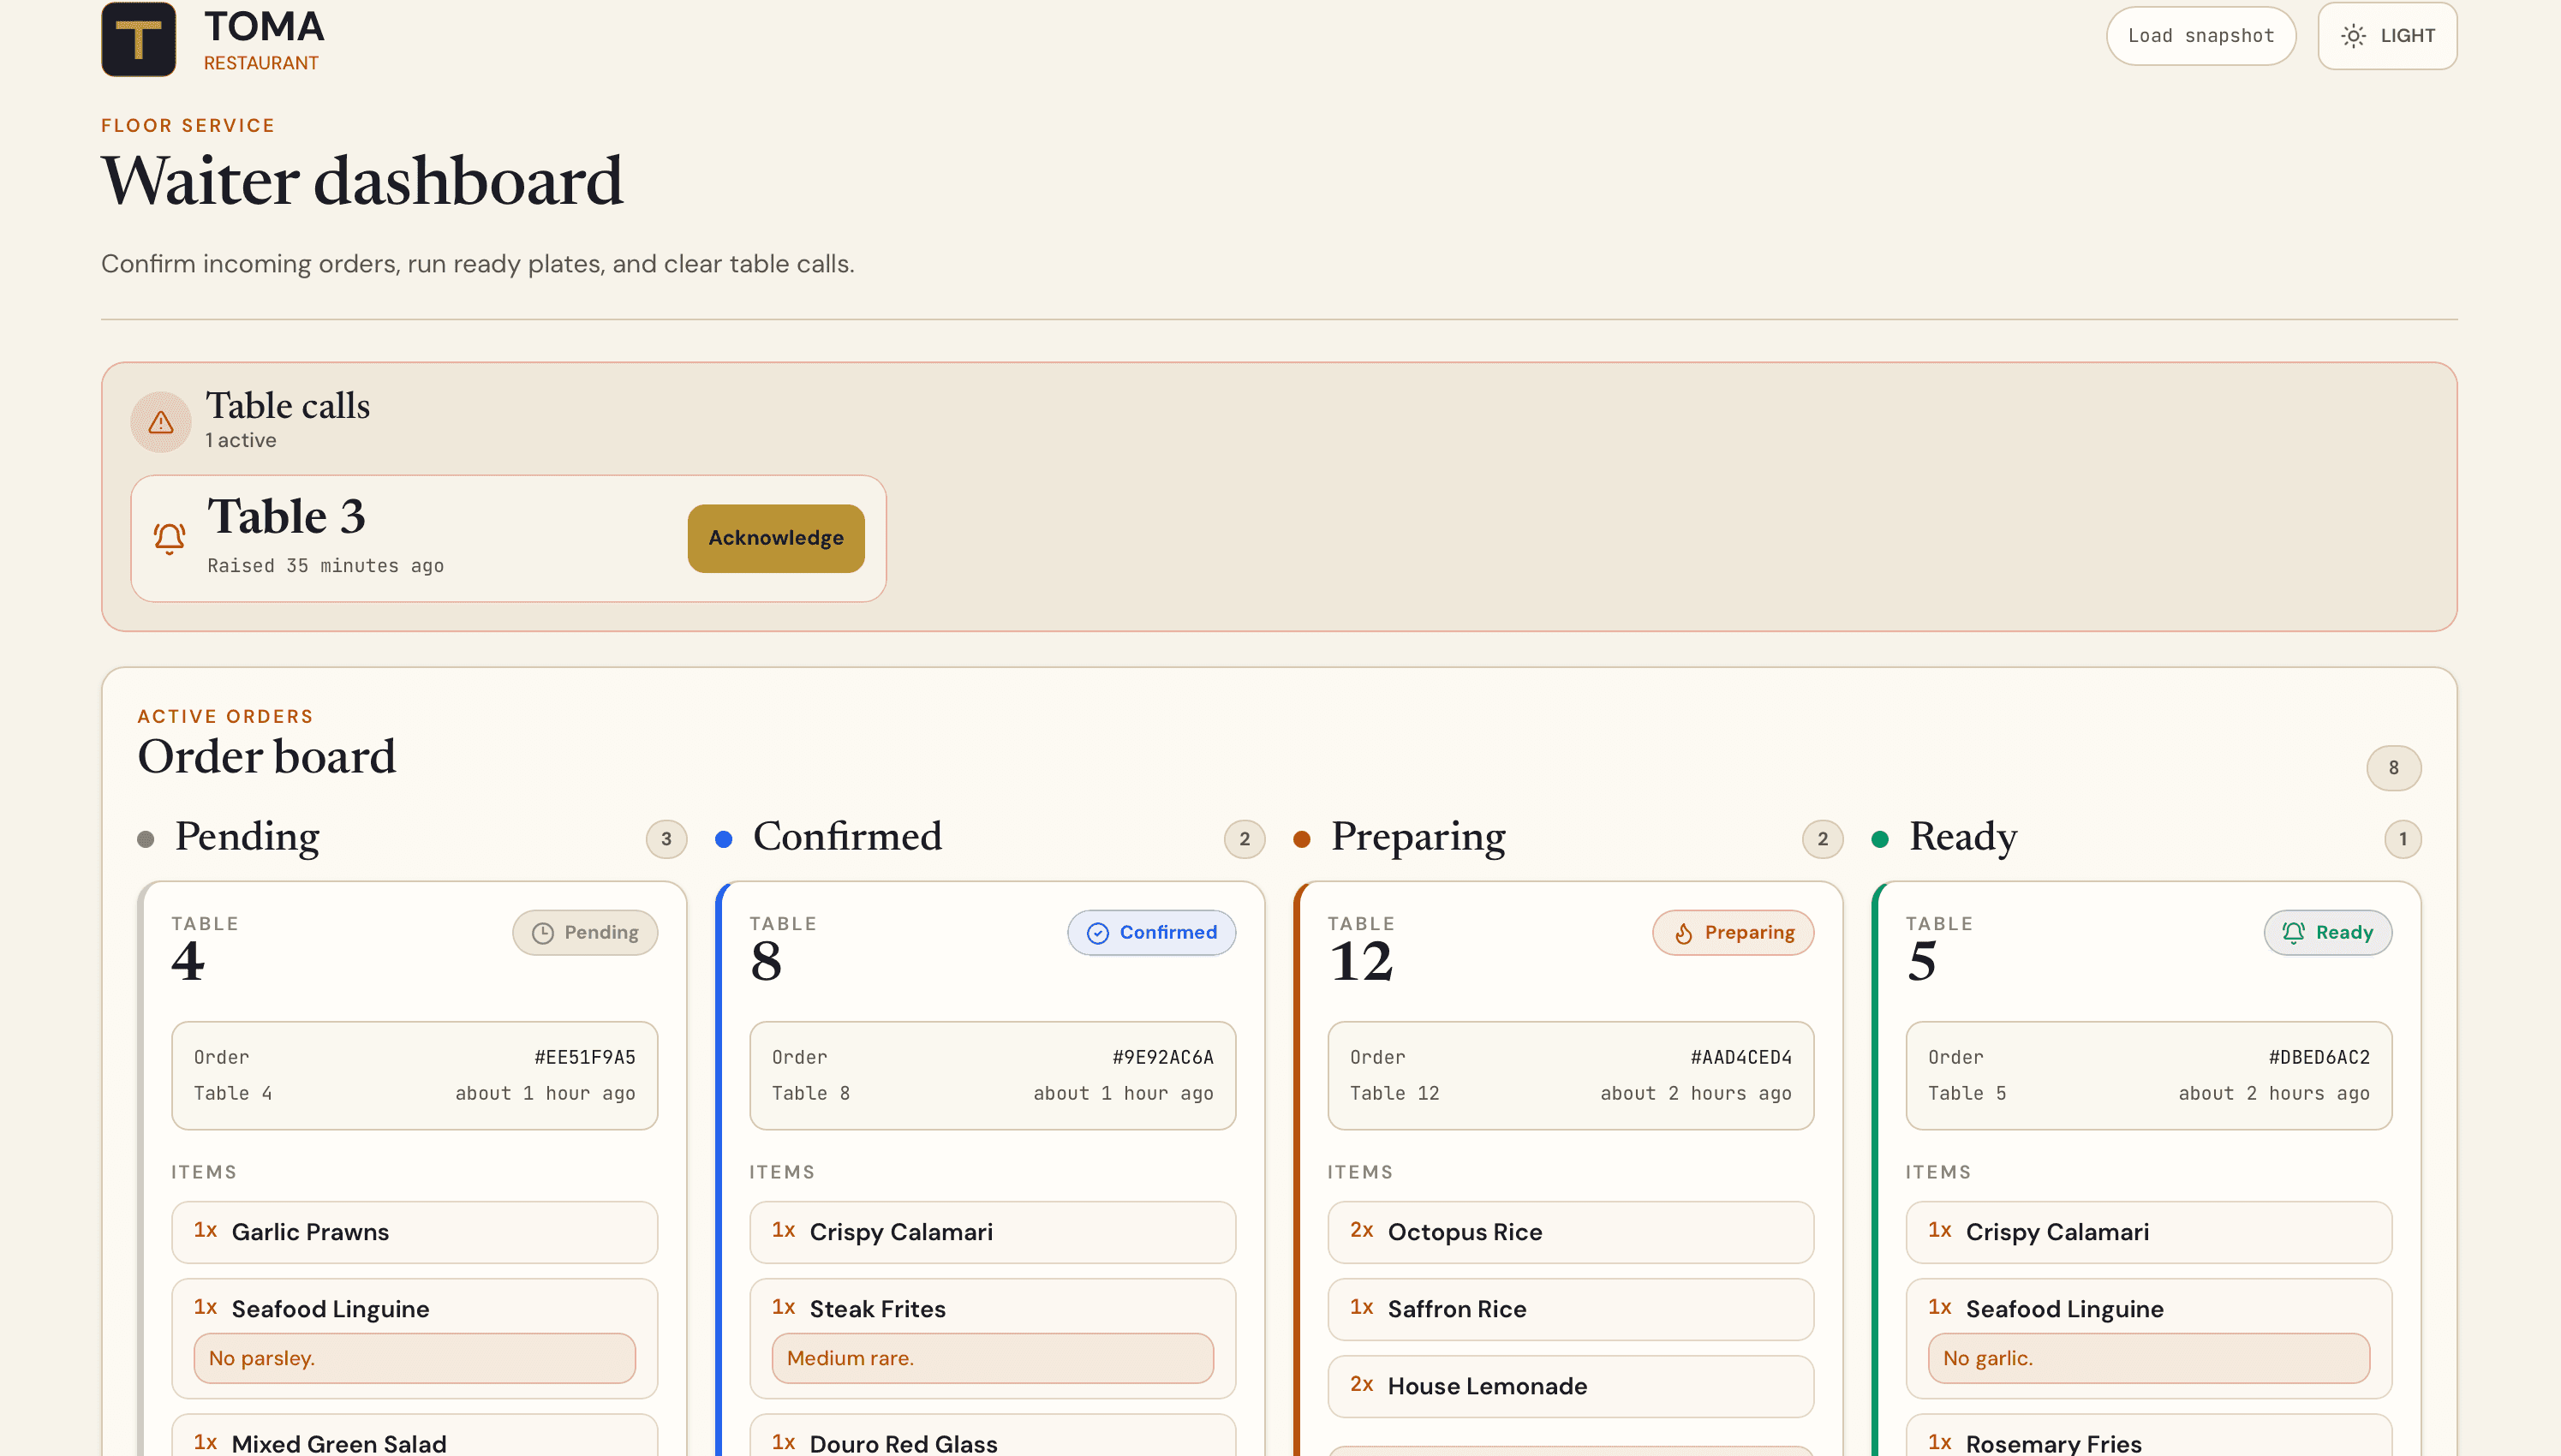Toggle the LIGHT theme button
2561x1456 pixels.
point(2387,36)
